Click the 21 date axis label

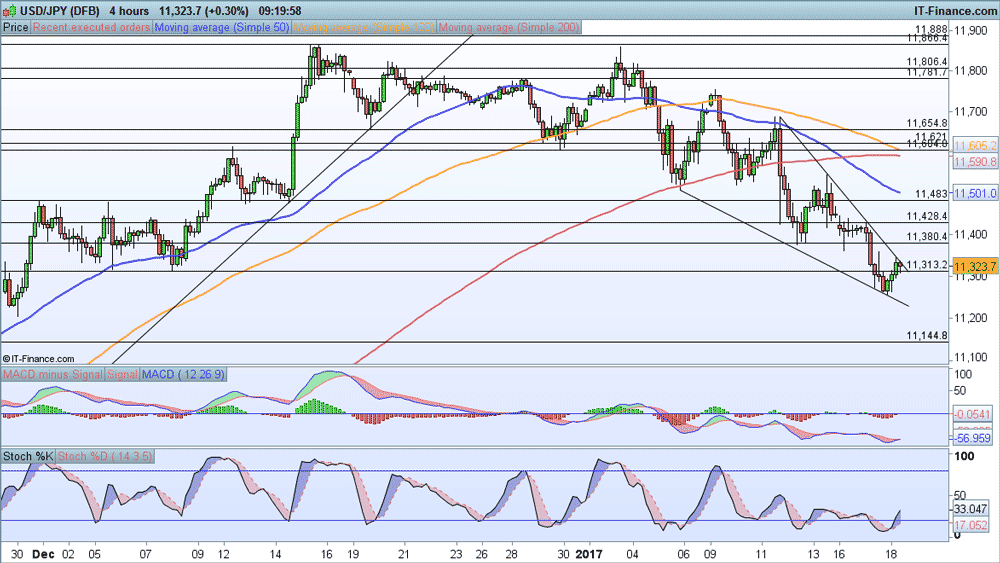click(404, 554)
